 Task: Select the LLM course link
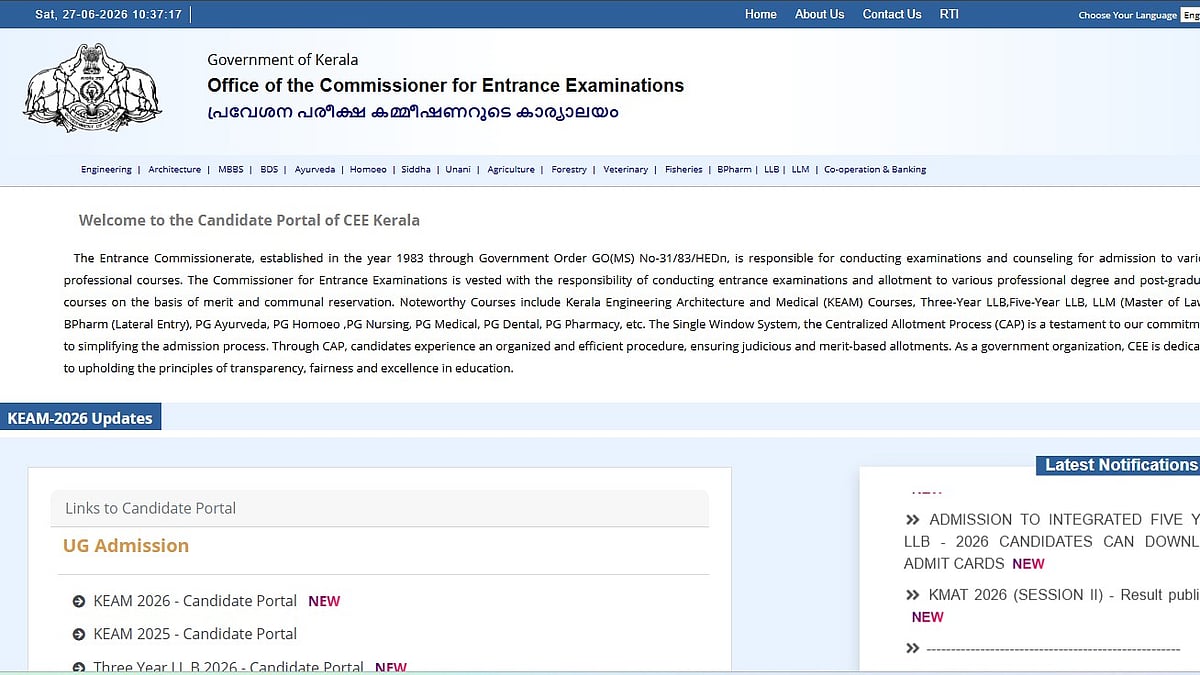pos(800,170)
